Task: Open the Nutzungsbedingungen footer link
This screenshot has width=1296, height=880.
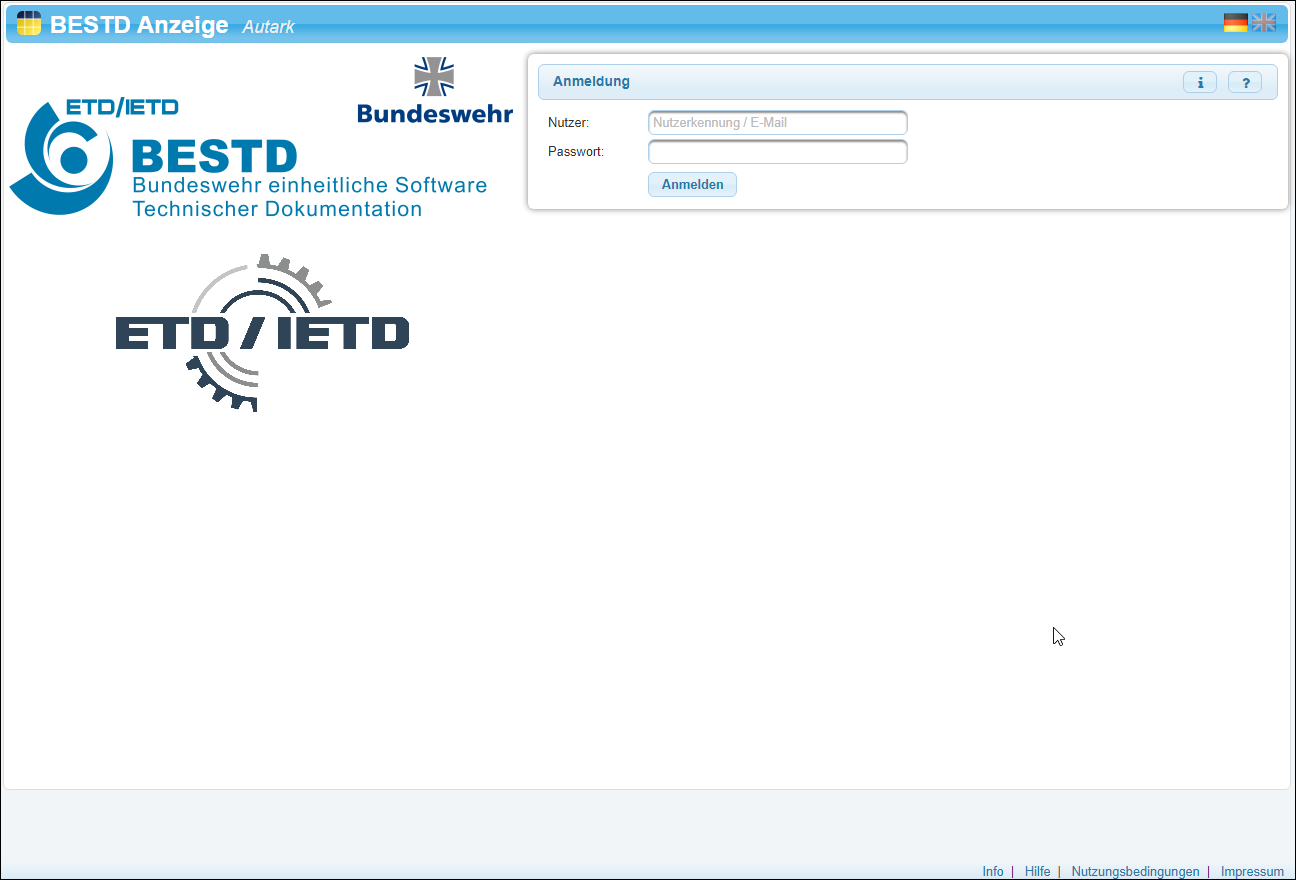Action: 1135,872
